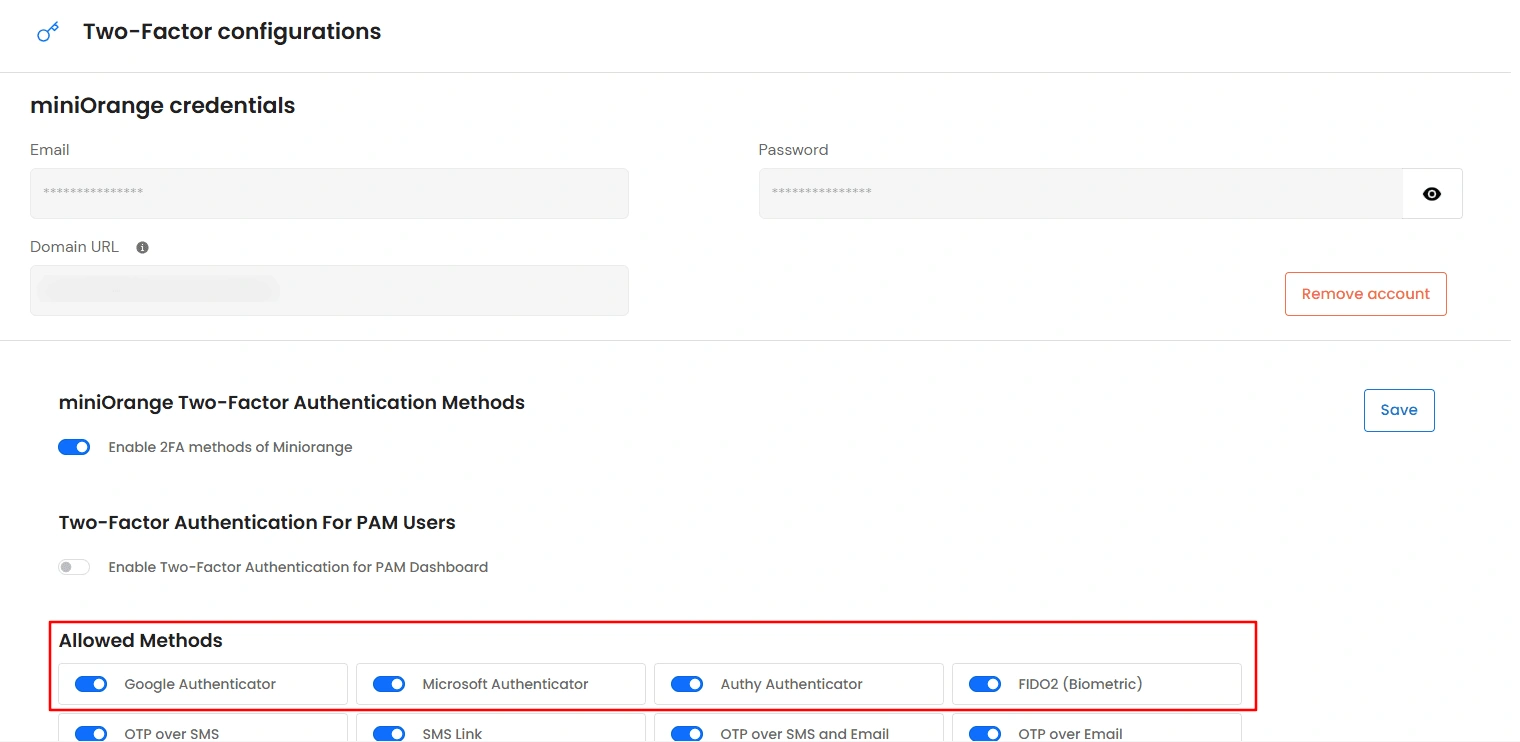Switch off Authy Authenticator

[x=687, y=684]
